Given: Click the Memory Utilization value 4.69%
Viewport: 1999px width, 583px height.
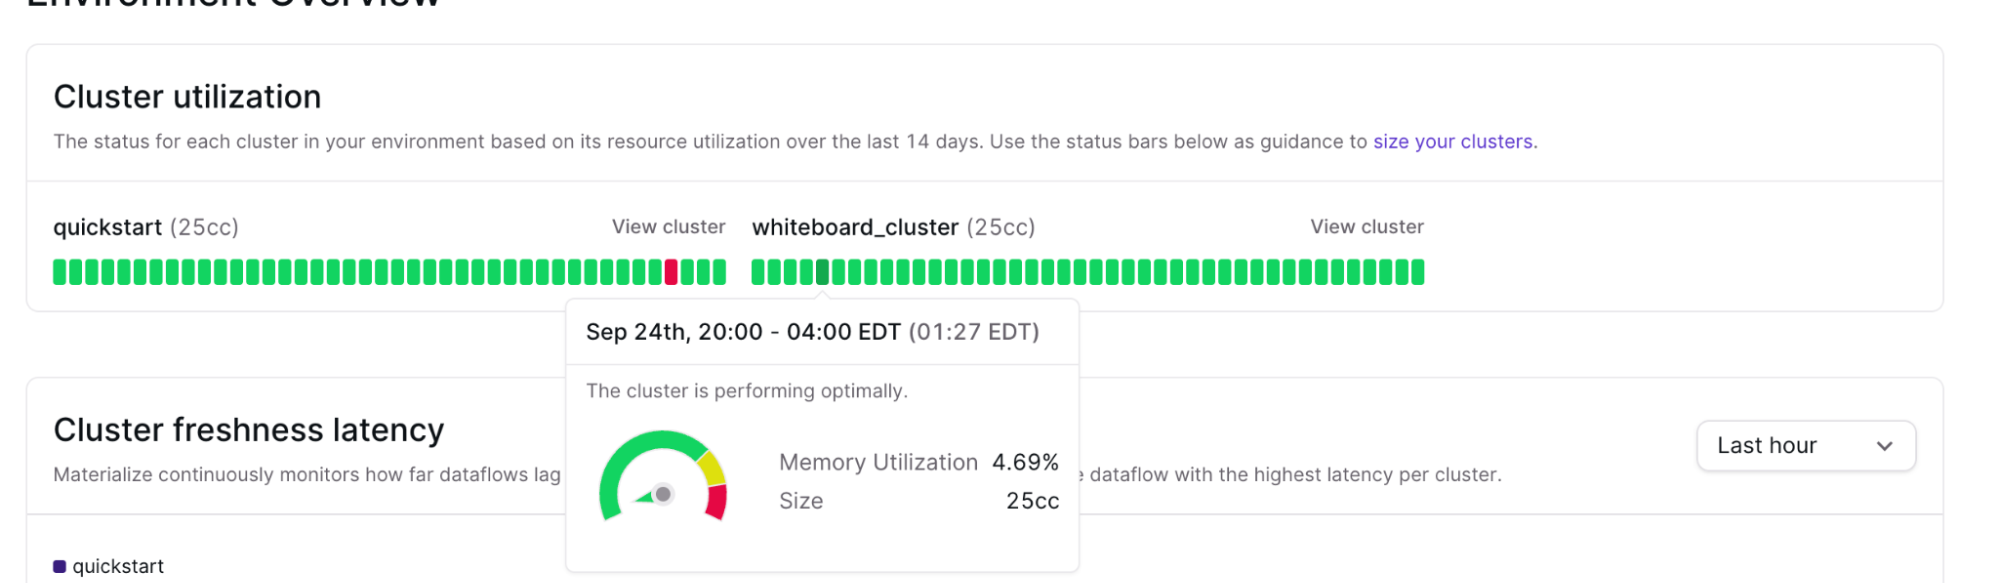Looking at the screenshot, I should [x=1025, y=462].
